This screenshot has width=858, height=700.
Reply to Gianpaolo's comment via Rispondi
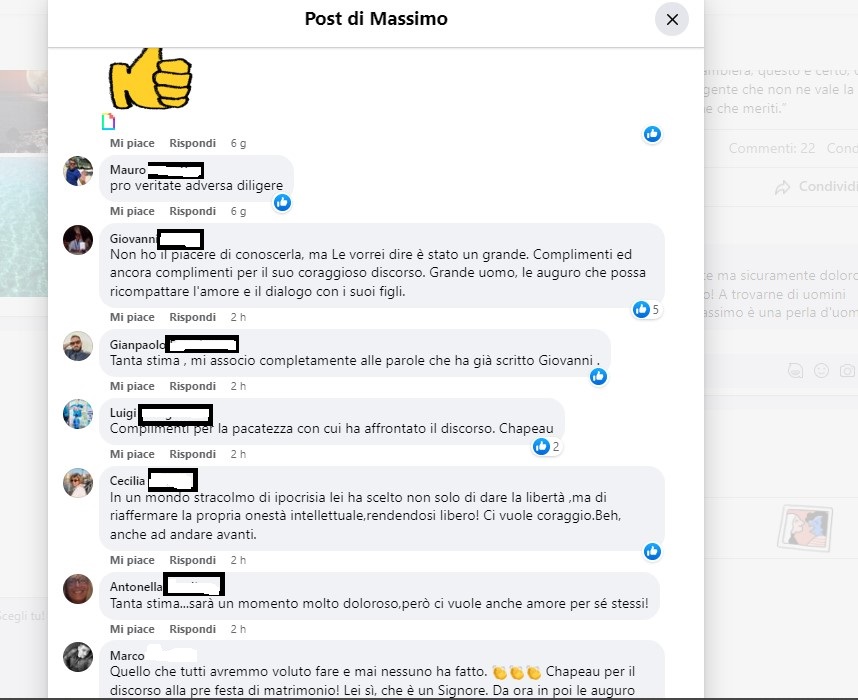[x=192, y=386]
